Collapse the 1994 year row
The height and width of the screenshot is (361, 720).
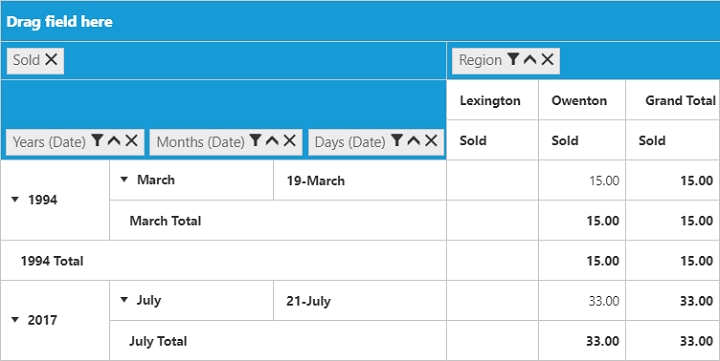click(15, 199)
